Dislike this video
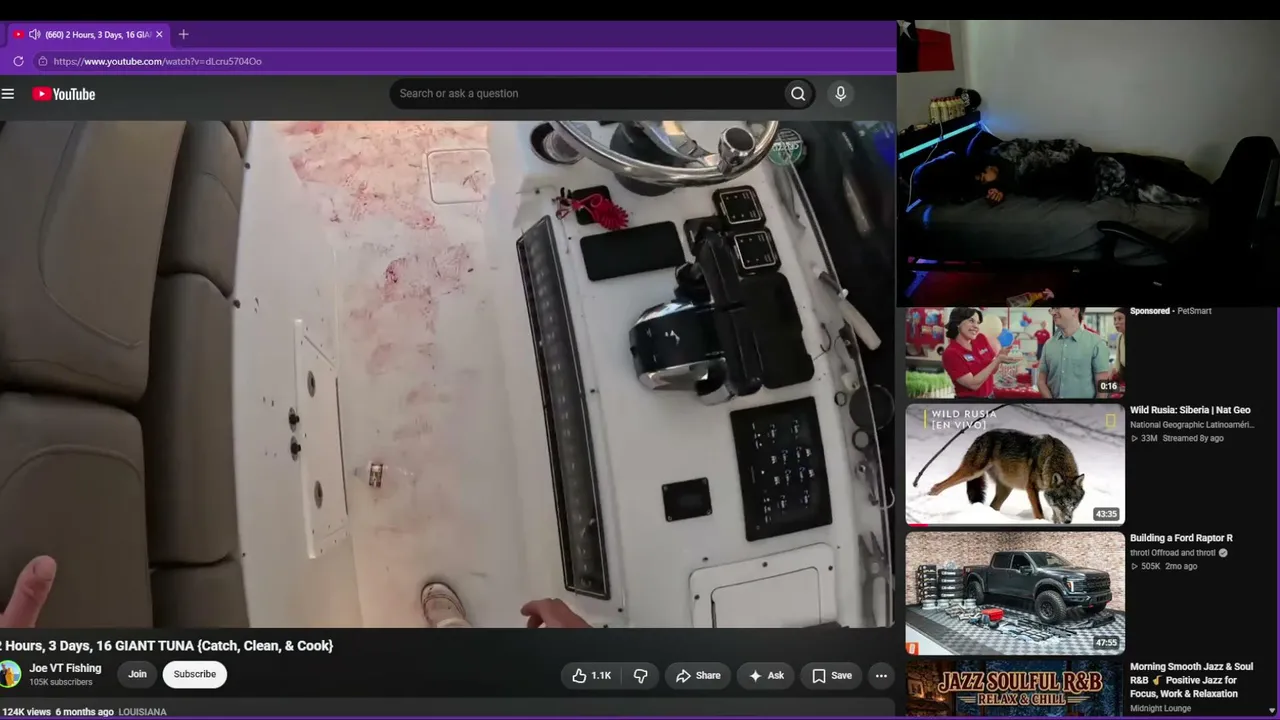1280x720 pixels. click(641, 675)
